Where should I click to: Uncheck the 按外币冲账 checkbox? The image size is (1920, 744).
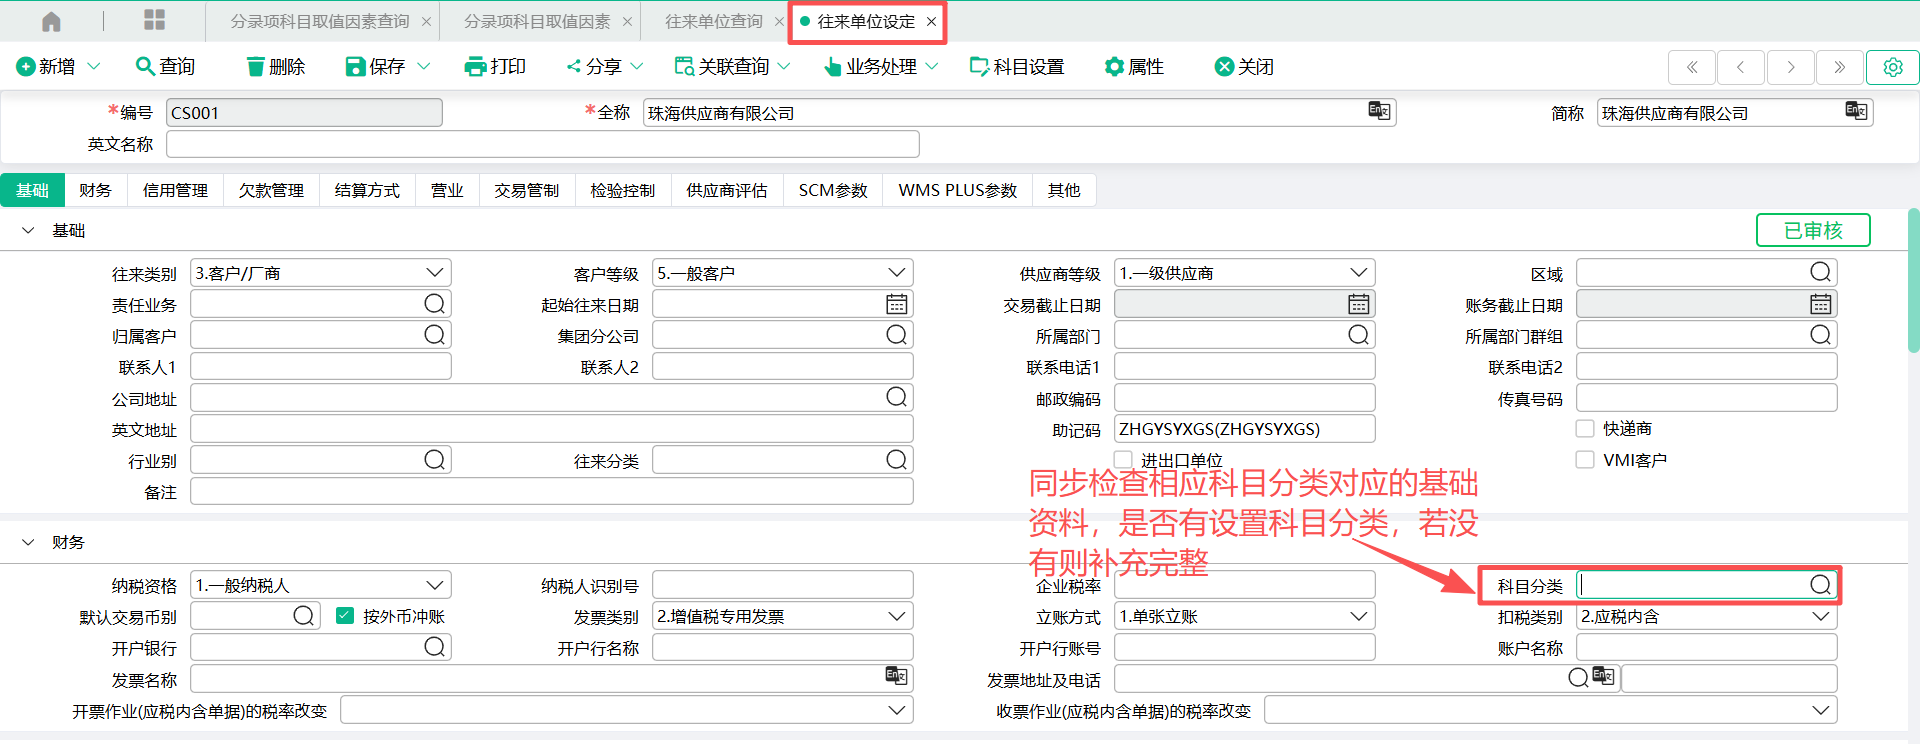pyautogui.click(x=345, y=616)
